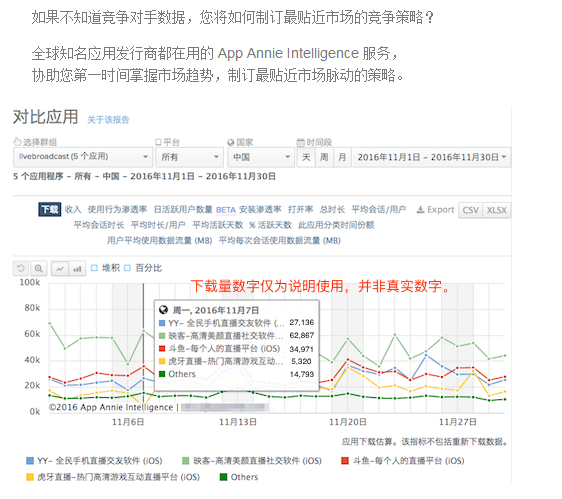Viewport: 562px width, 499px height.
Task: Click tooltip value 27,136
Action: [302, 323]
